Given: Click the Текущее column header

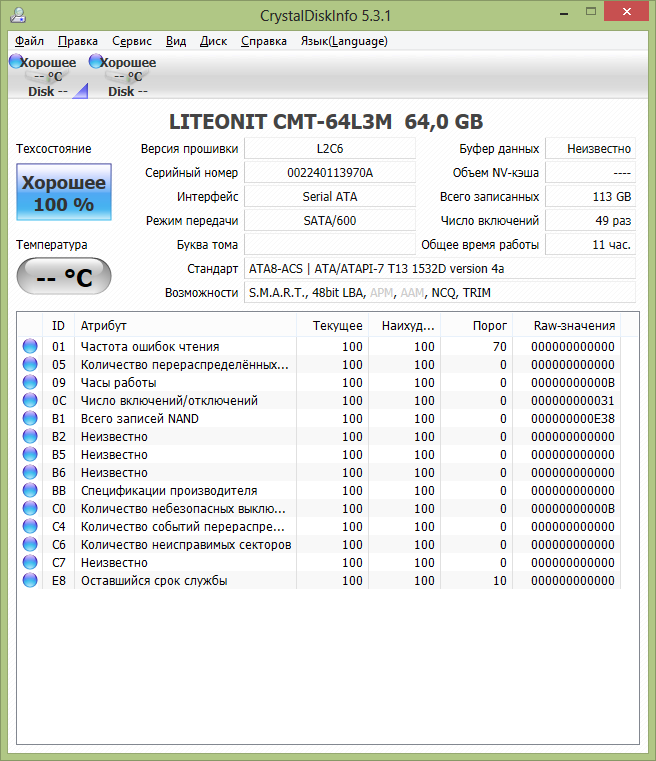Looking at the screenshot, I should coord(332,325).
